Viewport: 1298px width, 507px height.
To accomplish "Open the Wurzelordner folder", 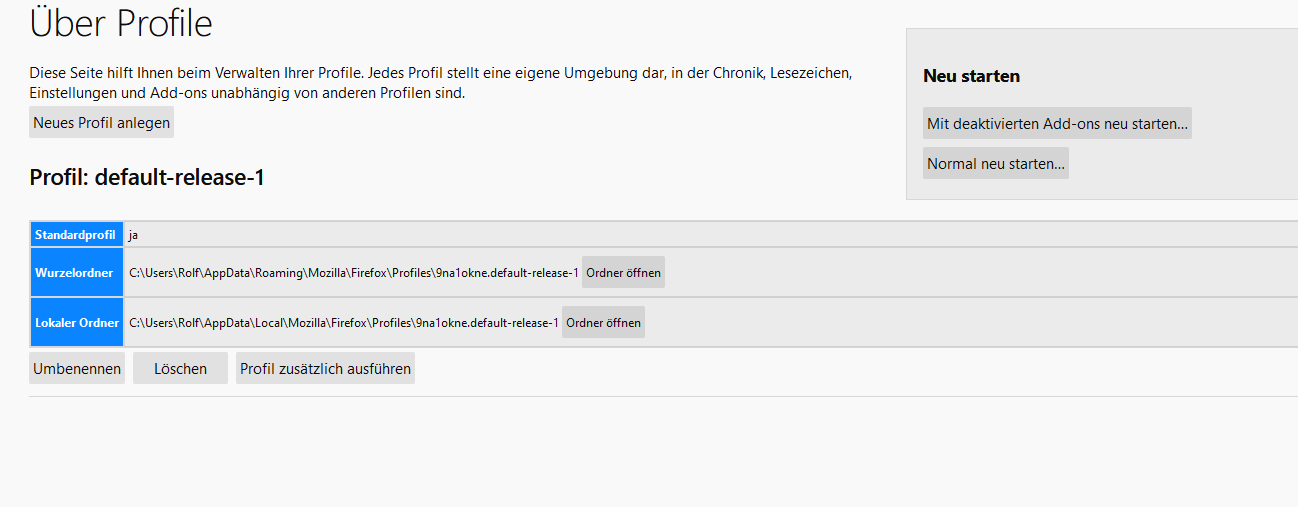I will 623,273.
